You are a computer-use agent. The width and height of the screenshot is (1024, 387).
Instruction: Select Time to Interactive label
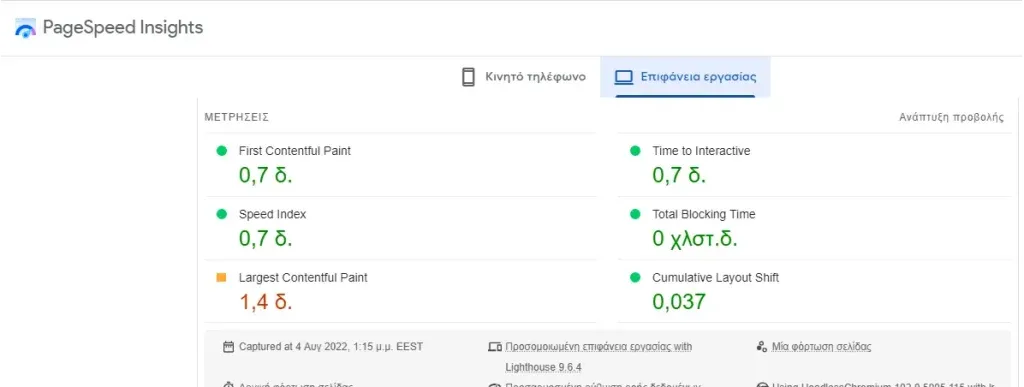coord(701,151)
